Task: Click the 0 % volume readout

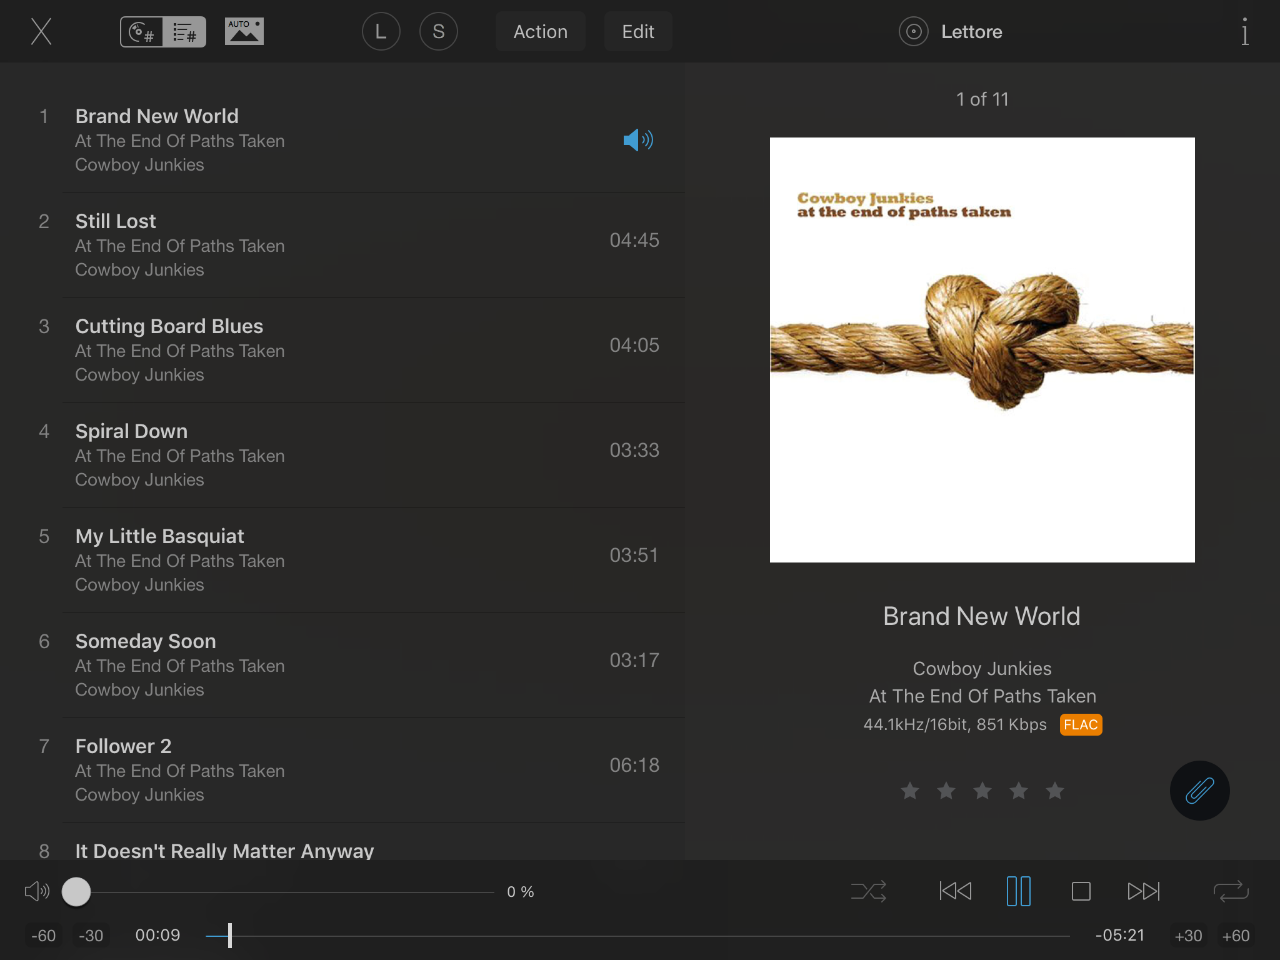Action: [520, 892]
